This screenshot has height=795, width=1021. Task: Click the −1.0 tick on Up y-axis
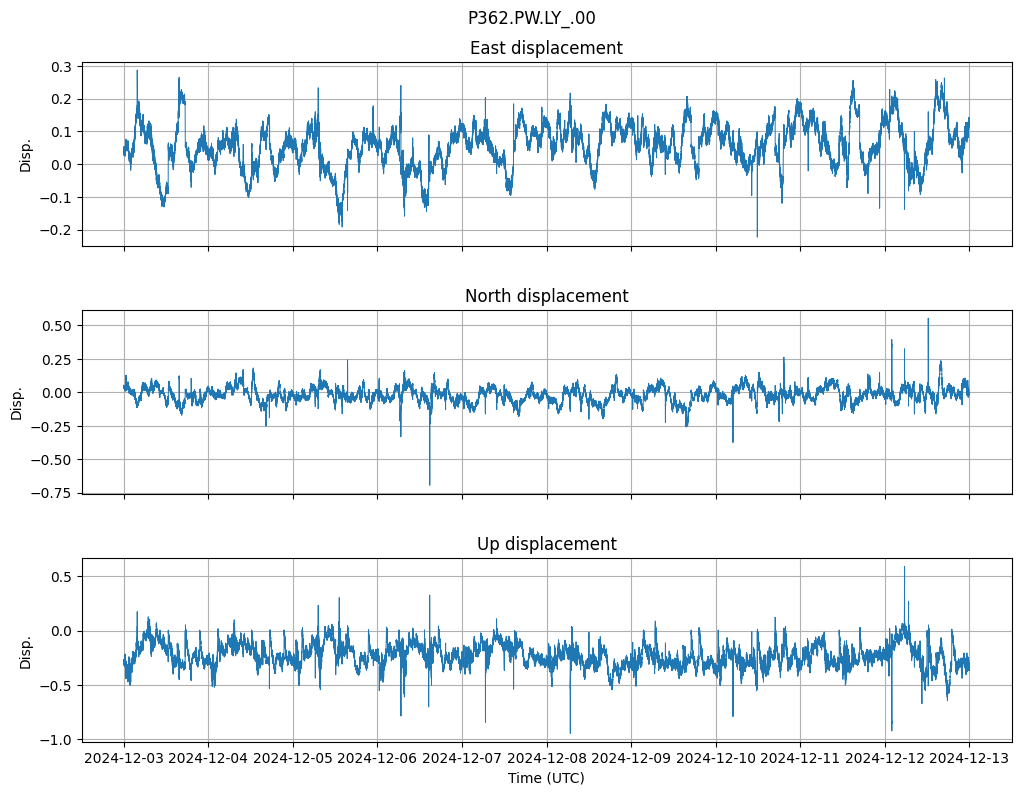click(56, 740)
